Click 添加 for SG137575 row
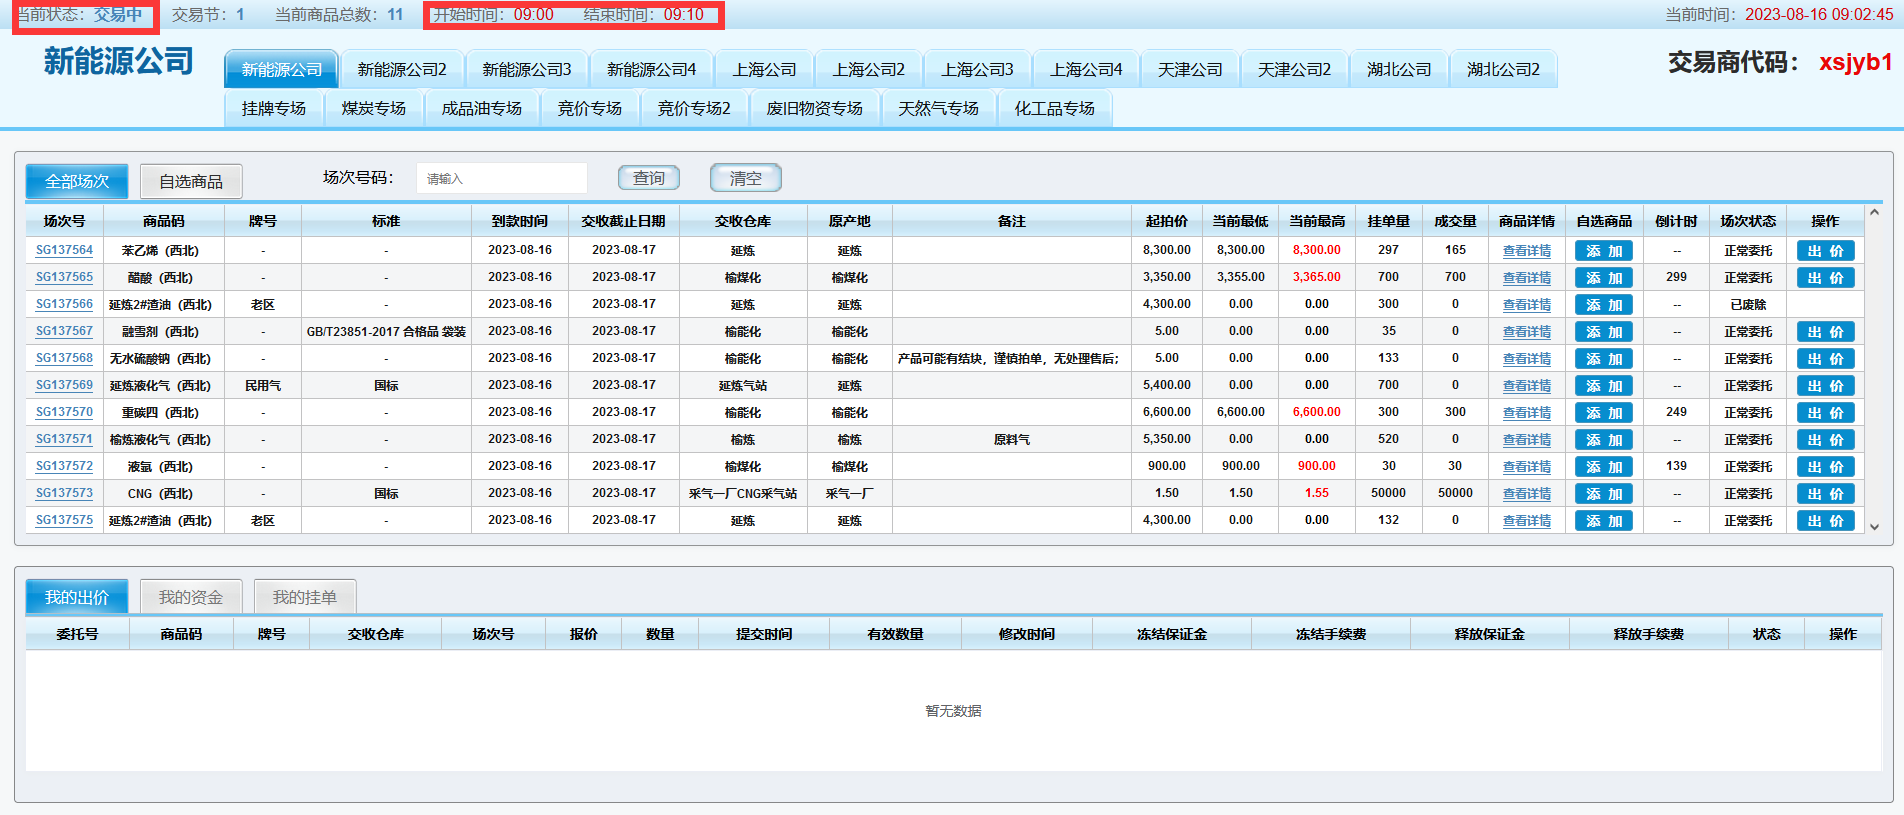1904x815 pixels. [1604, 521]
